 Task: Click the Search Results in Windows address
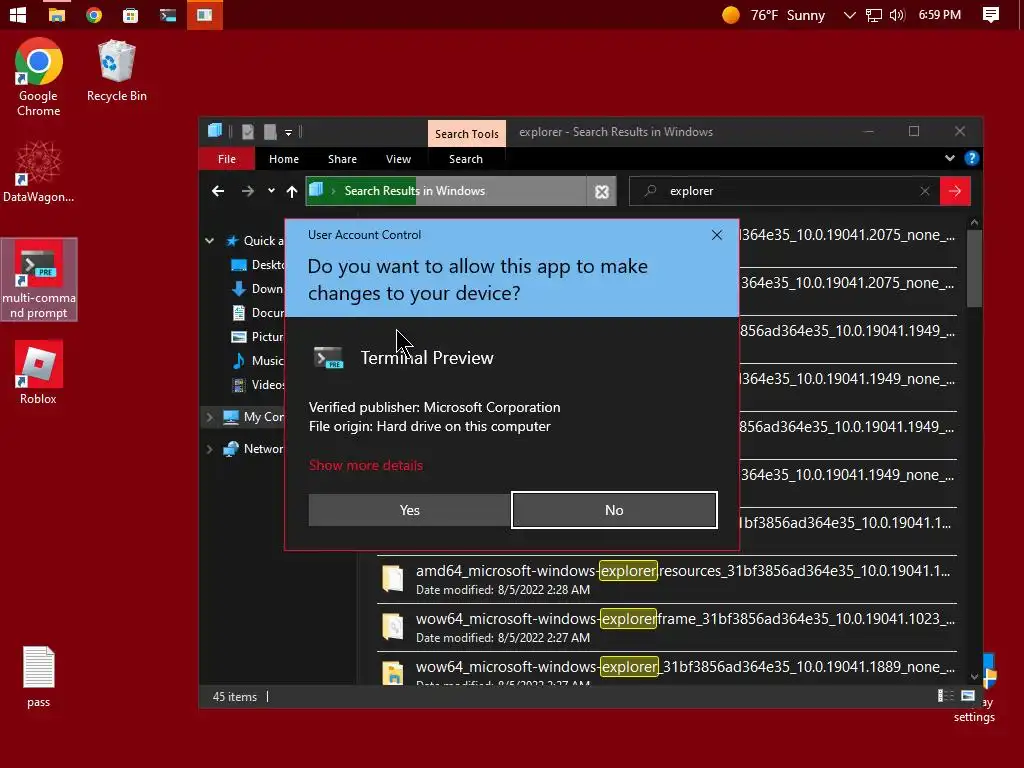415,191
